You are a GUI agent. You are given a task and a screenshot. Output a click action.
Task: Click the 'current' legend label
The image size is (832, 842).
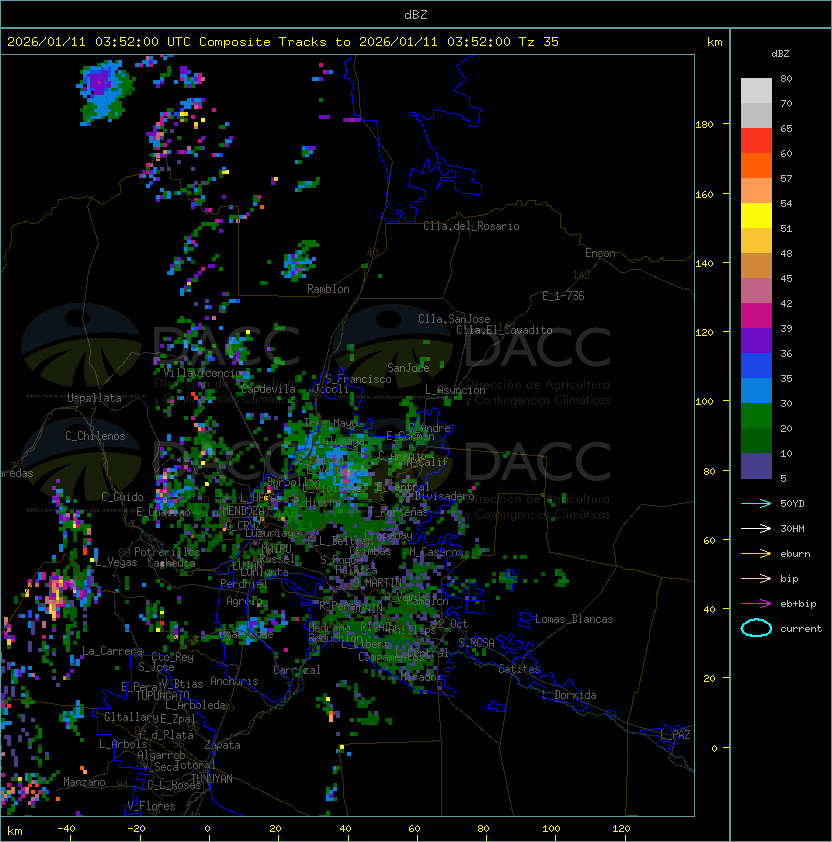coord(801,628)
